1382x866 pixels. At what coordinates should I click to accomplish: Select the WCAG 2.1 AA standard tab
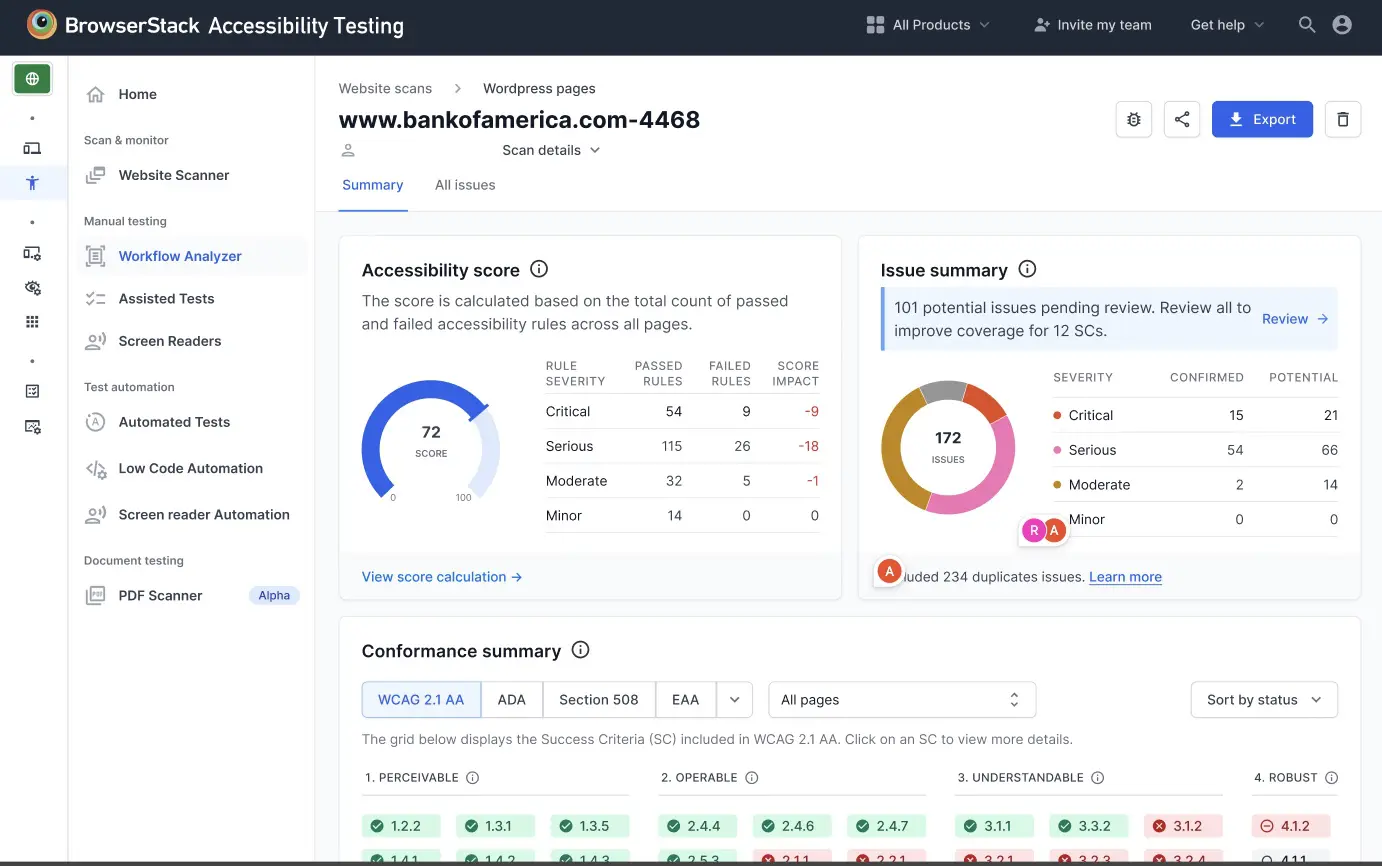coord(421,700)
